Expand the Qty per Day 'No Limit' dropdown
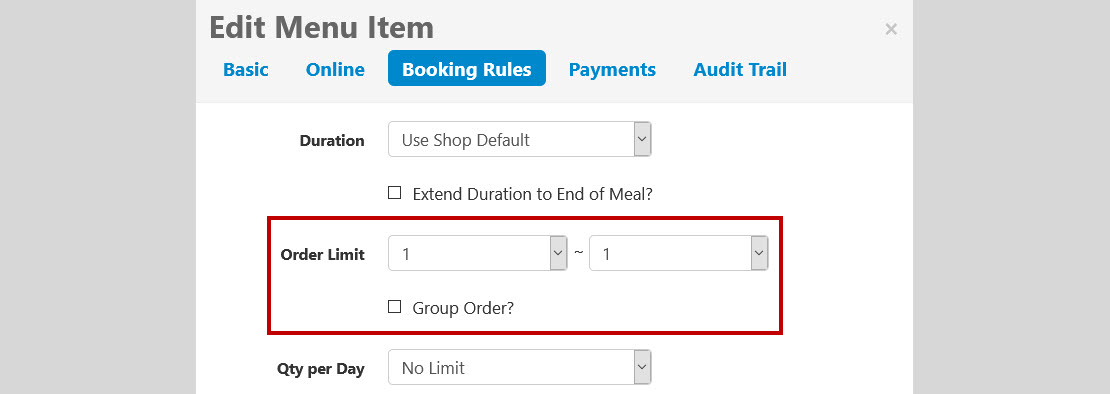Viewport: 1110px width, 394px height. [519, 367]
